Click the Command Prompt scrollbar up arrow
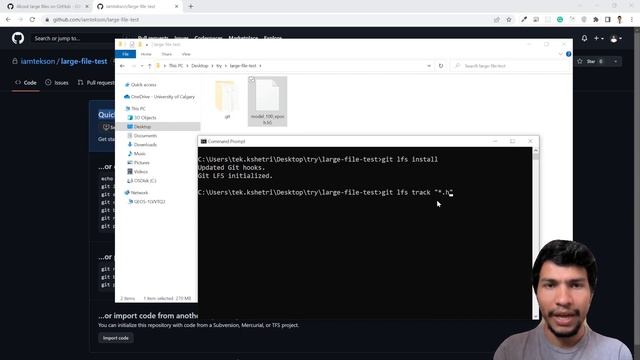Screen dimensions: 640x360 [536, 151]
